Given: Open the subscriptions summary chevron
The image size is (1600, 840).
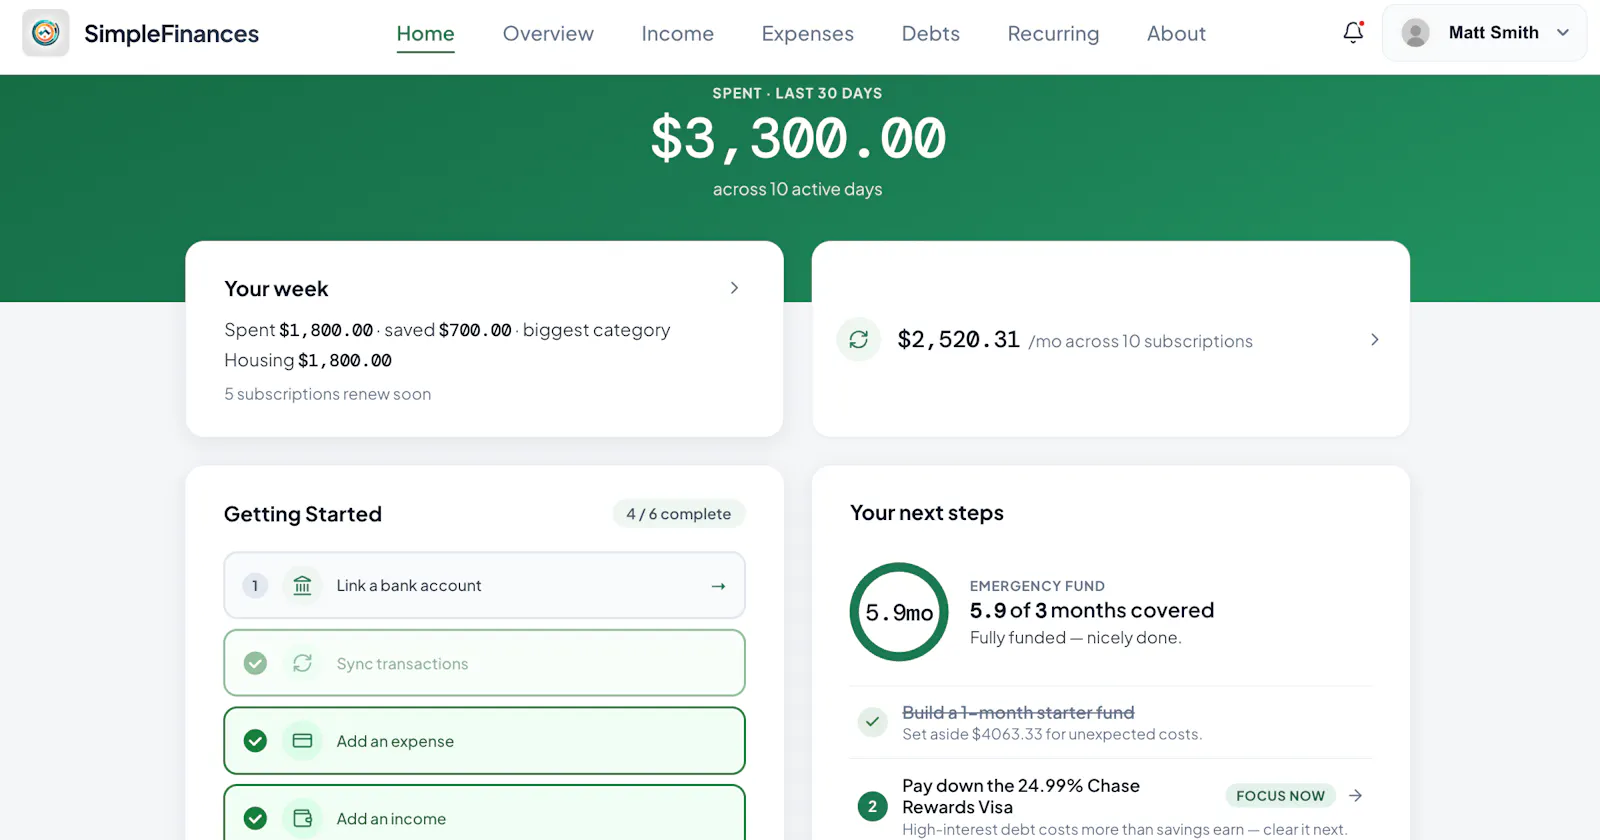Looking at the screenshot, I should [x=1375, y=340].
